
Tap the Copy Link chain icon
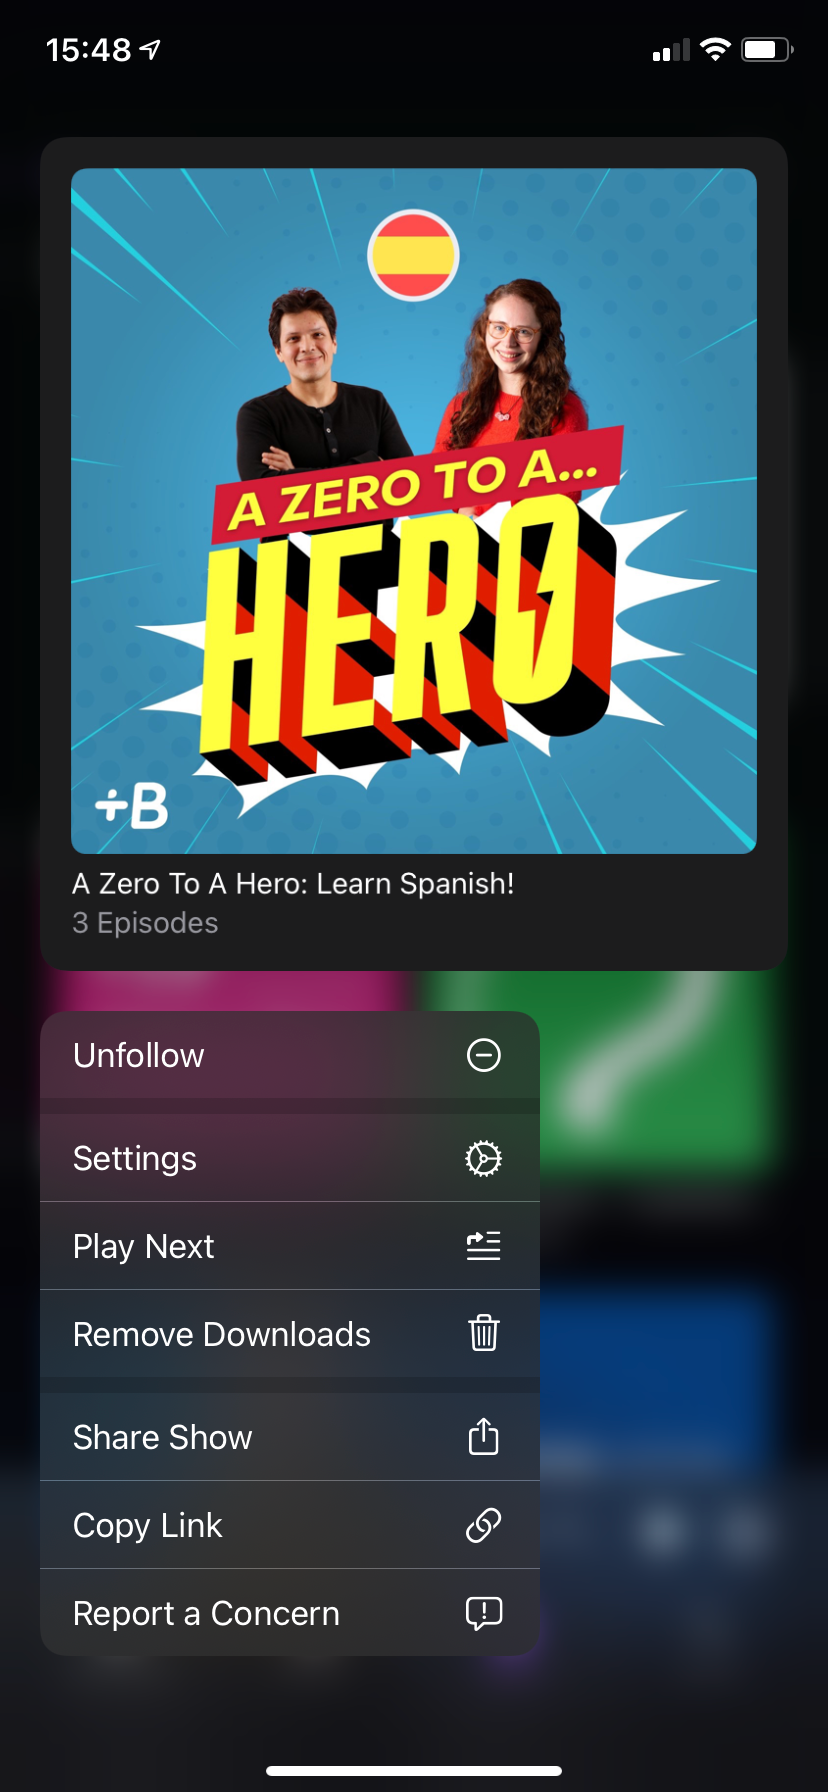pyautogui.click(x=484, y=1525)
